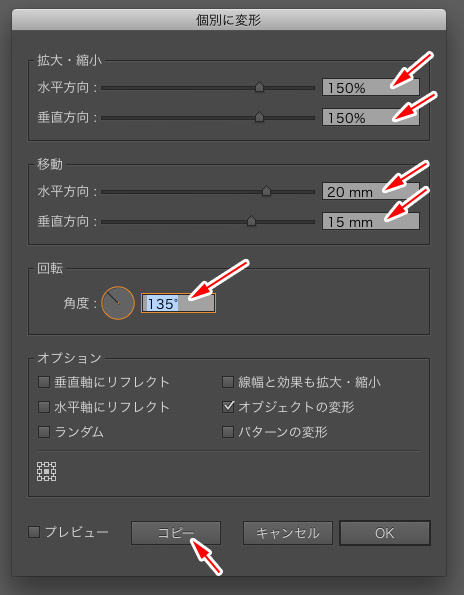Screen dimensions: 464x595
Task: Click the 移動 垂直方向 slider handle
Action: (251, 220)
